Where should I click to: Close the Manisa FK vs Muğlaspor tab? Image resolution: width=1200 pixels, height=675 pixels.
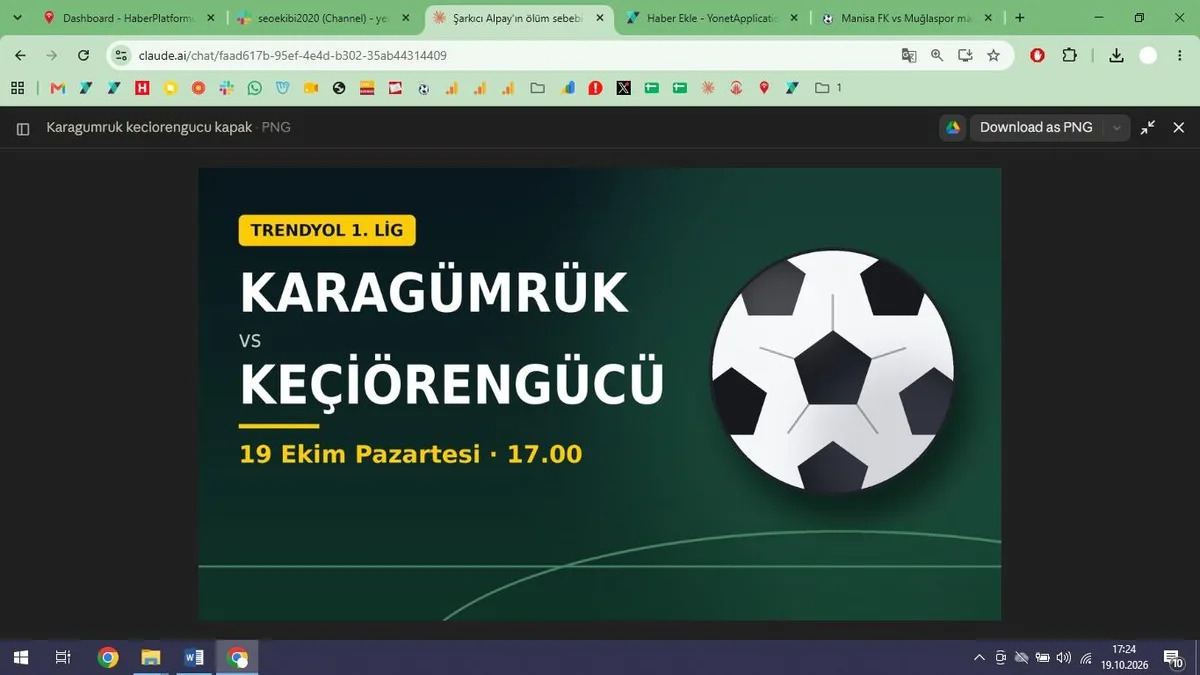click(x=989, y=18)
